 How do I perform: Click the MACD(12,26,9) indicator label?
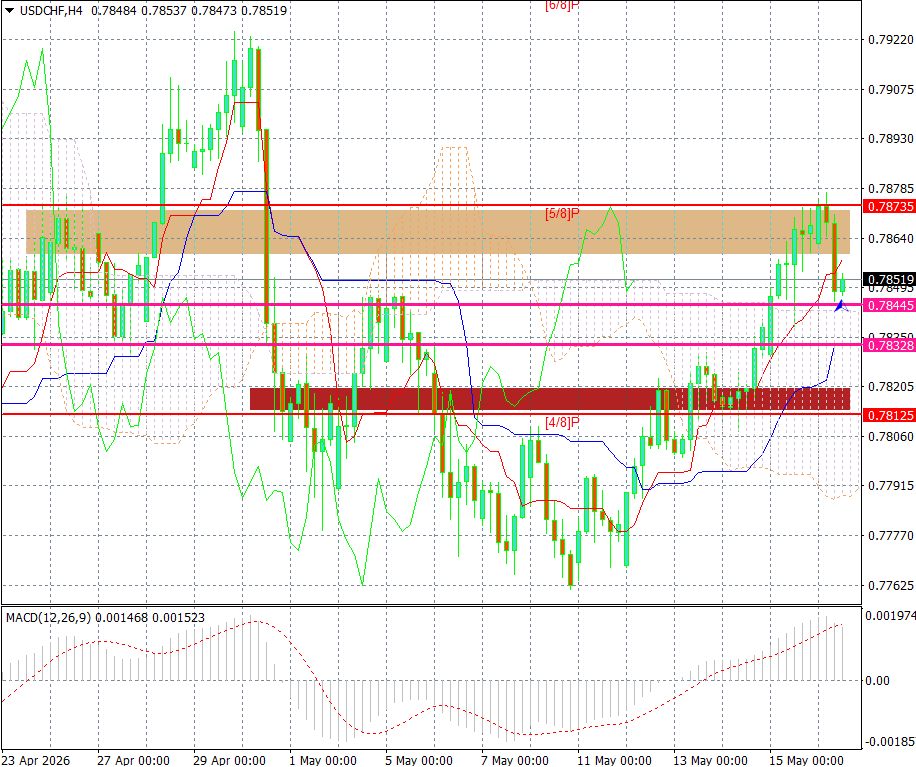pos(48,617)
